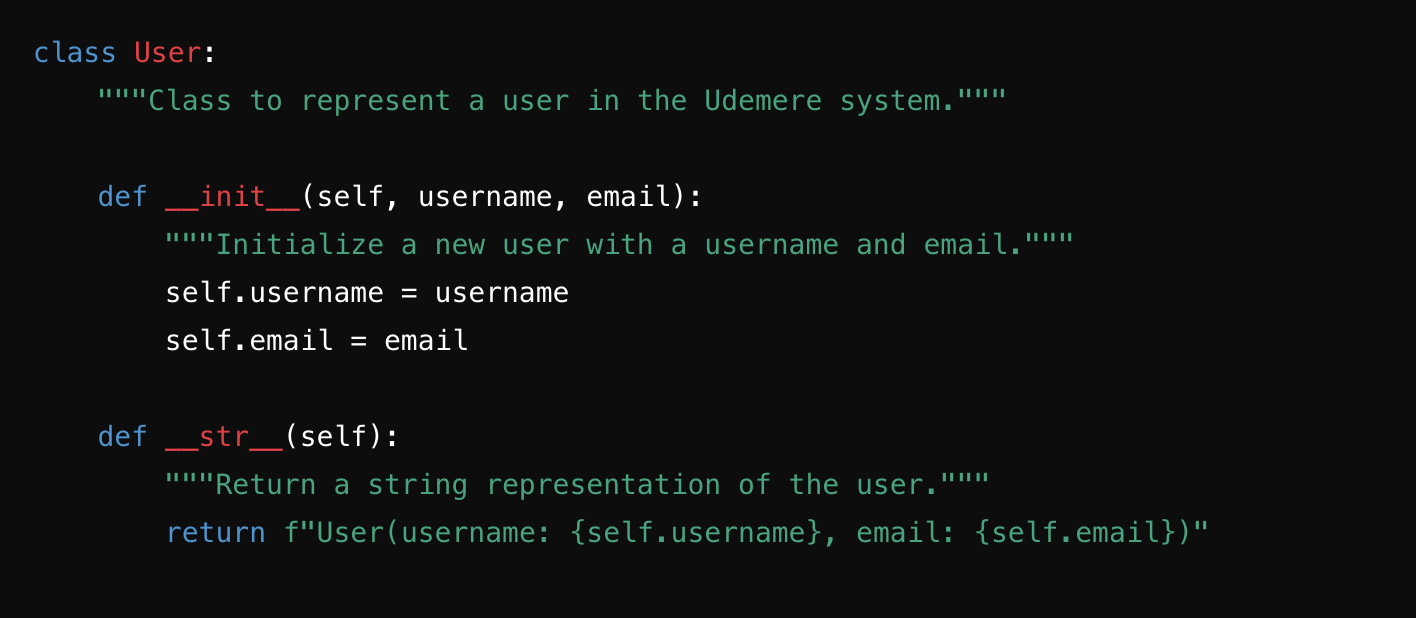
Task: Click the "__str__" method name
Action: [x=224, y=437]
